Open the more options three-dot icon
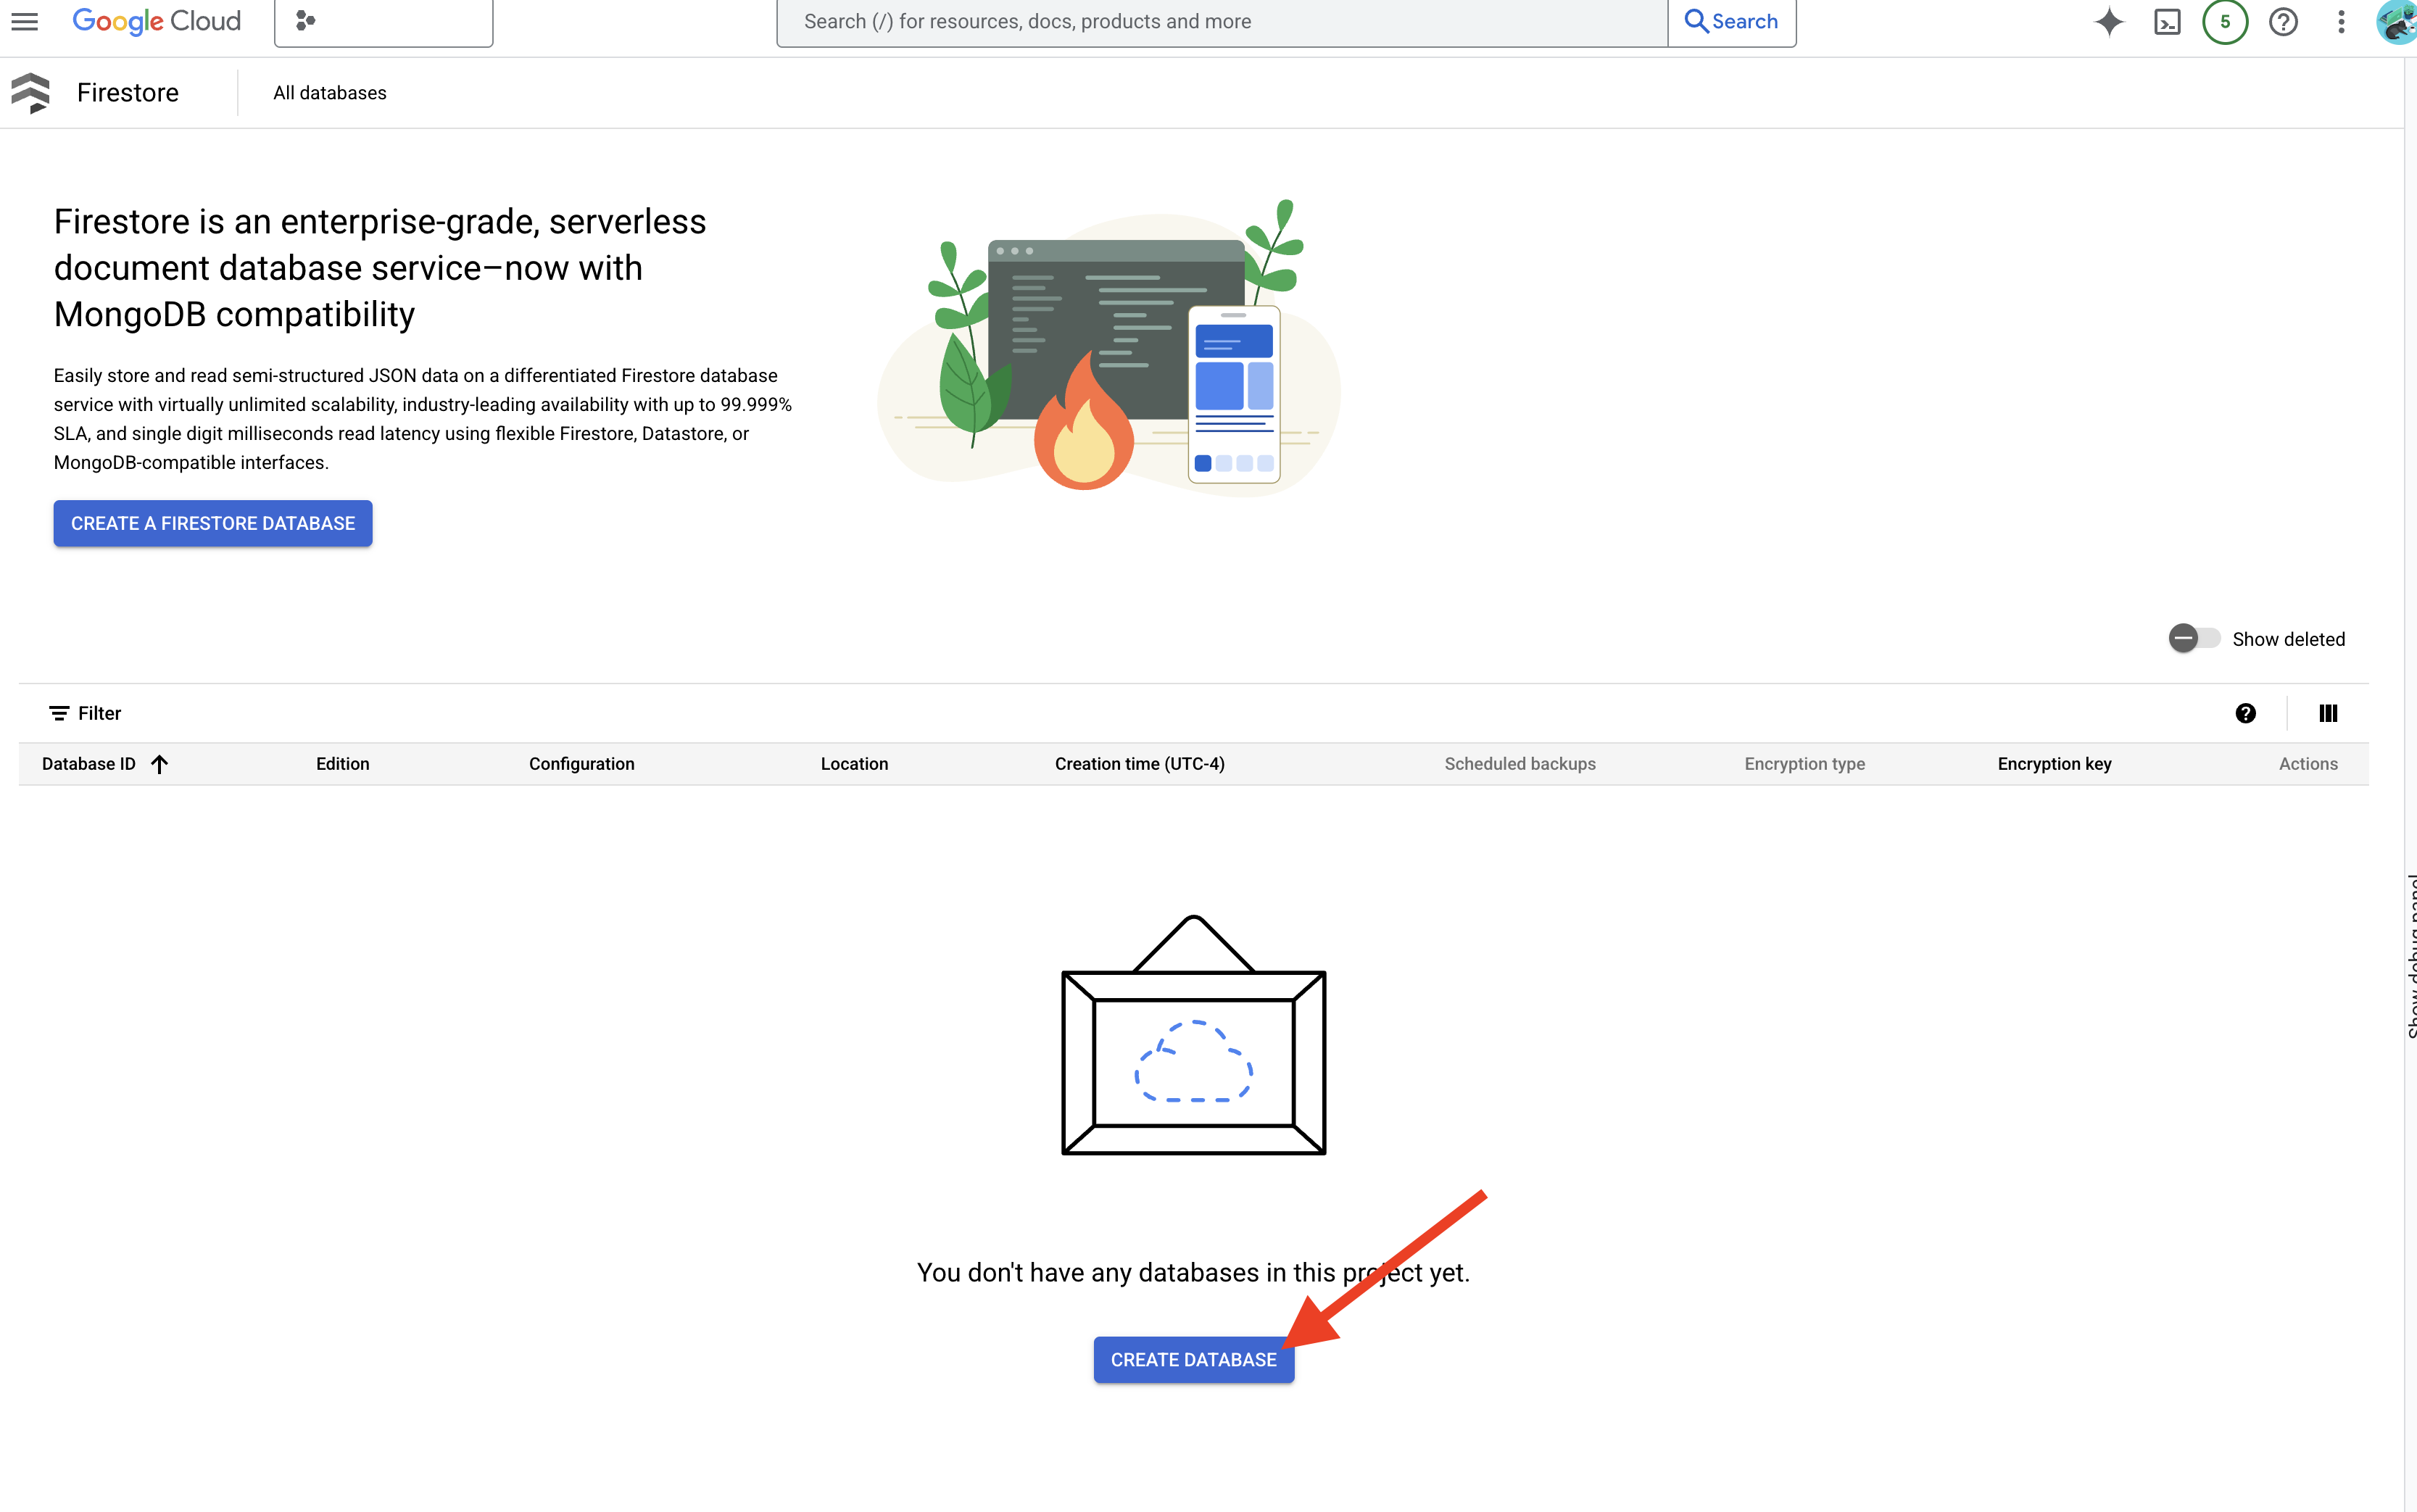 pos(2340,21)
